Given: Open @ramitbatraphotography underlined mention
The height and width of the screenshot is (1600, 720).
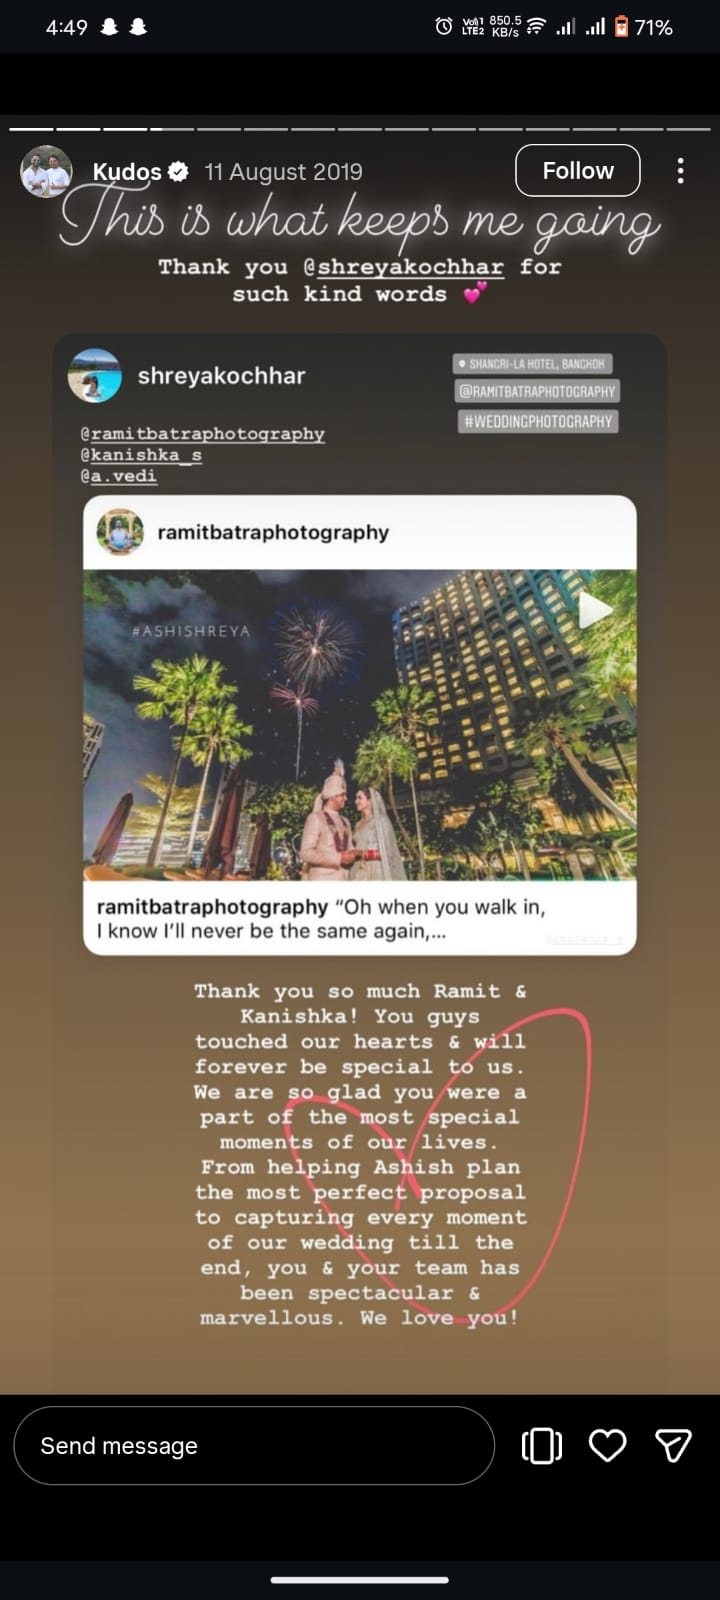Looking at the screenshot, I should click(202, 434).
